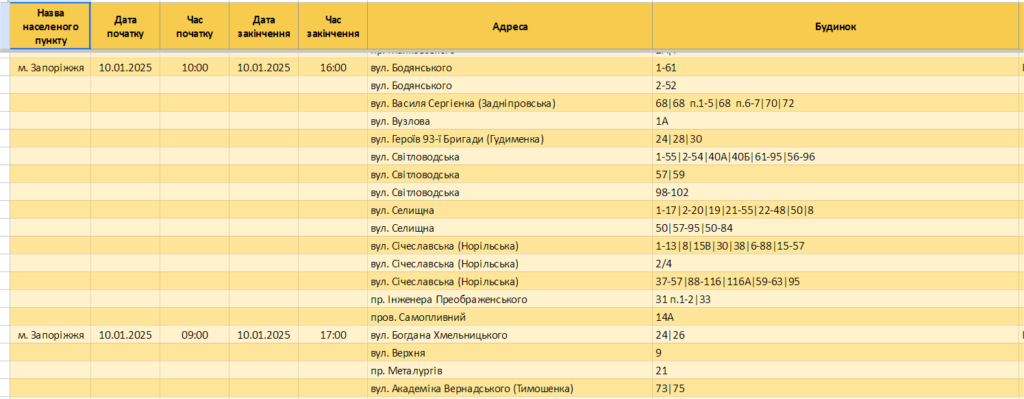Select the 'Дата закінчення' column header

tap(264, 25)
